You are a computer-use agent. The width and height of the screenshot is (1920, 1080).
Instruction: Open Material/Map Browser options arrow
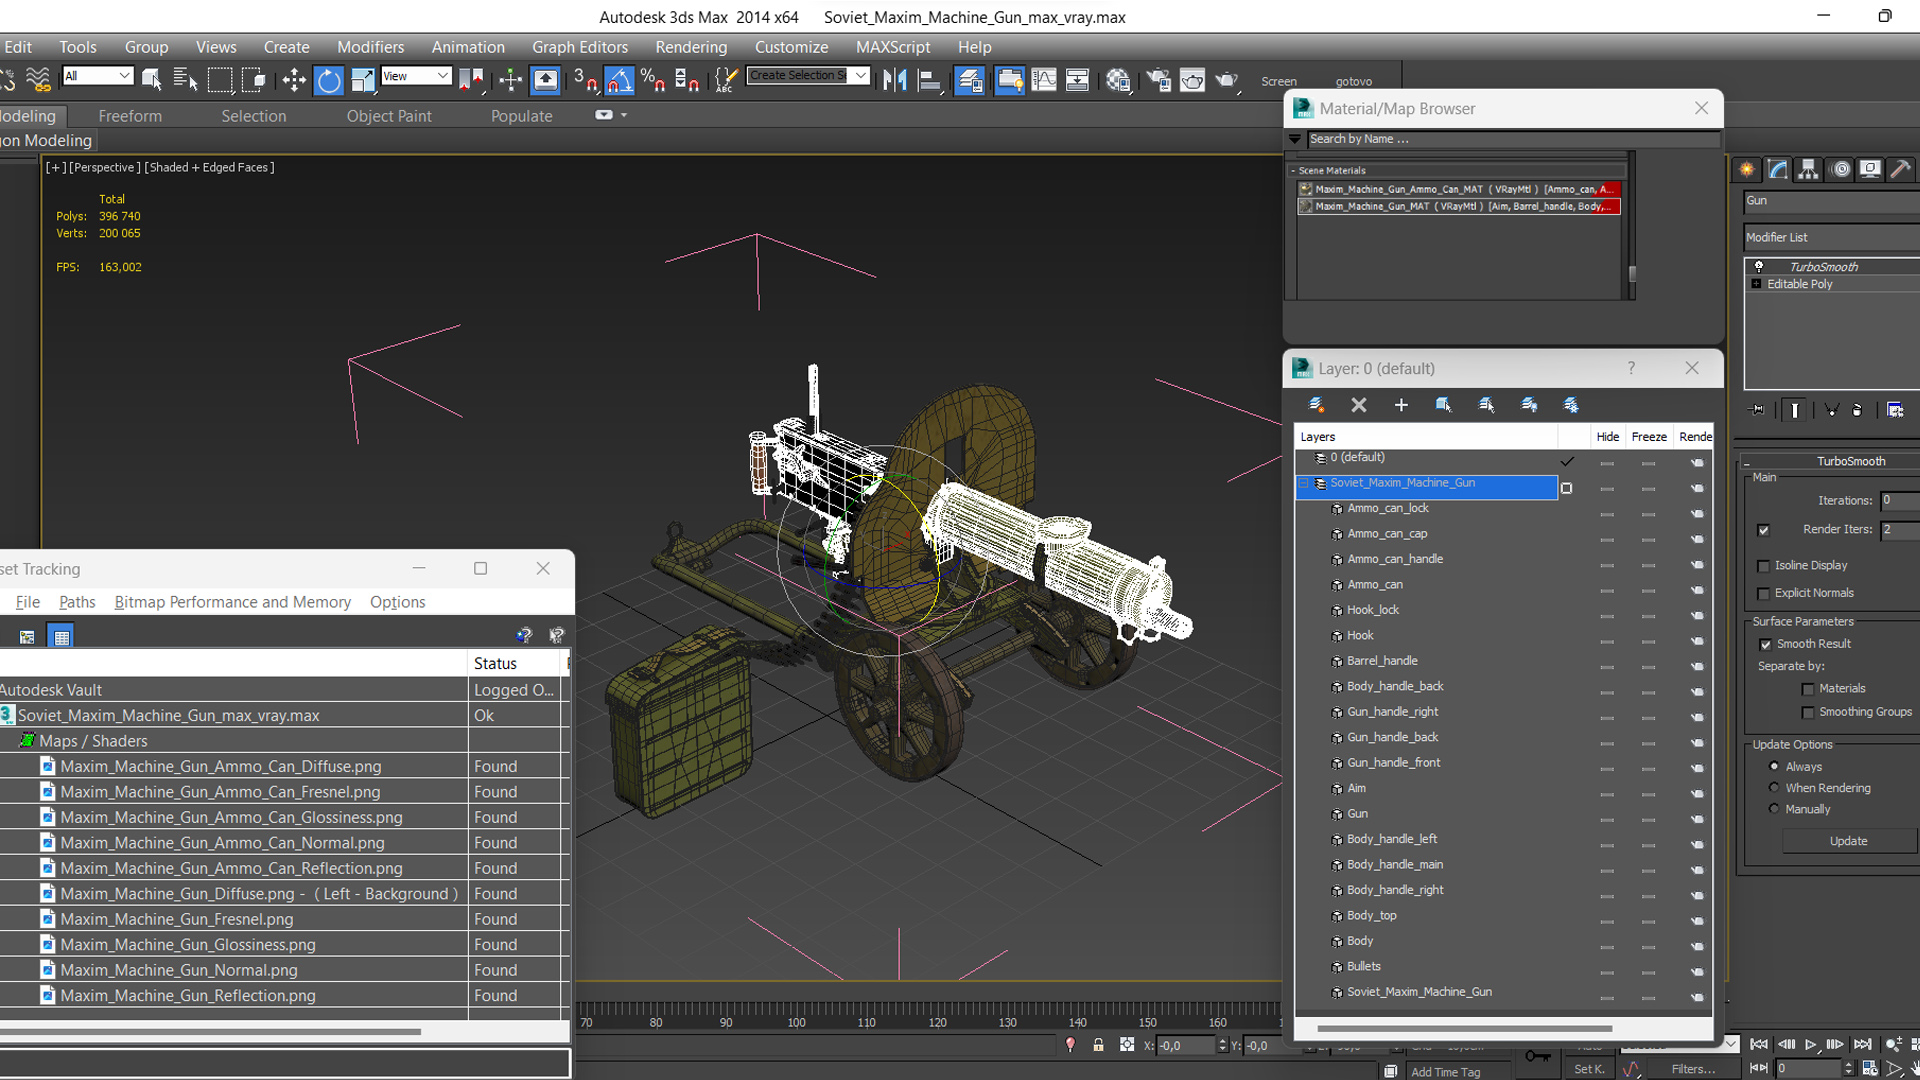1295,139
